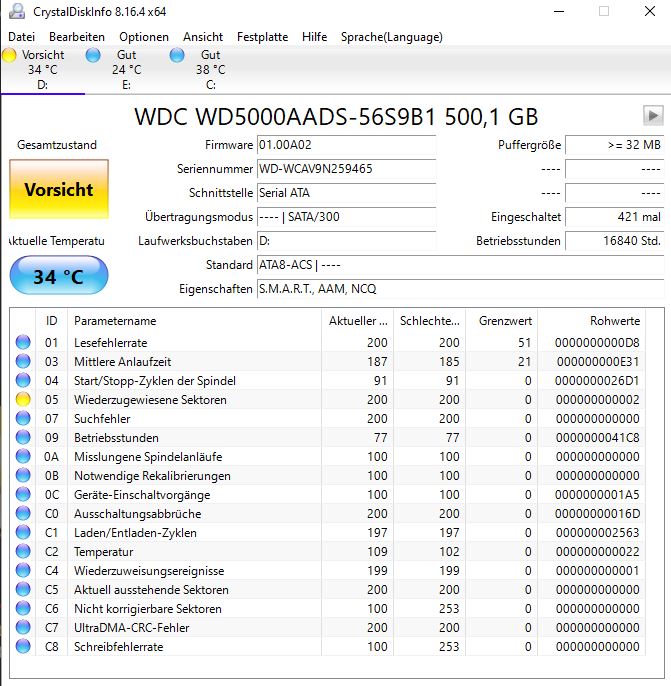671x686 pixels.
Task: Open the Ansicht menu
Action: coord(203,37)
